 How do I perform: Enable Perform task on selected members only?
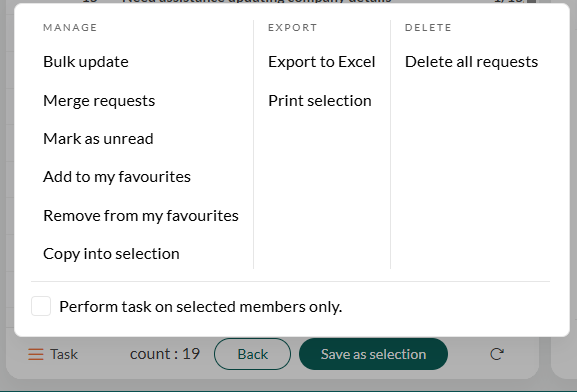point(41,306)
